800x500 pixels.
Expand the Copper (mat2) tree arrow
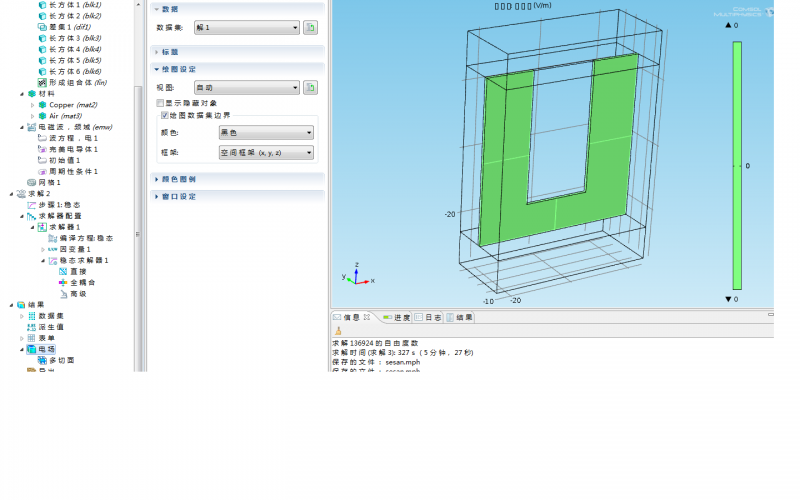click(x=33, y=105)
